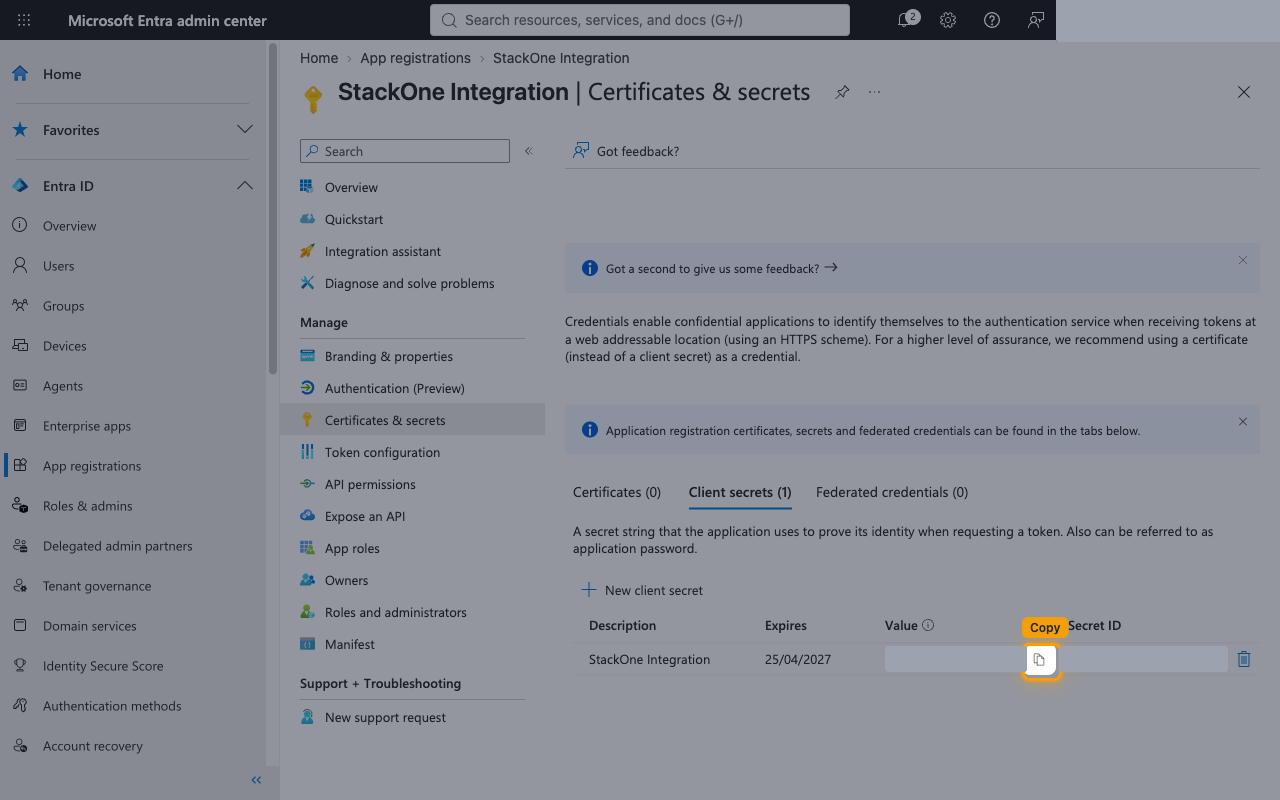Image resolution: width=1280 pixels, height=800 pixels.
Task: Open the portal waffle menu
Action: point(24,20)
